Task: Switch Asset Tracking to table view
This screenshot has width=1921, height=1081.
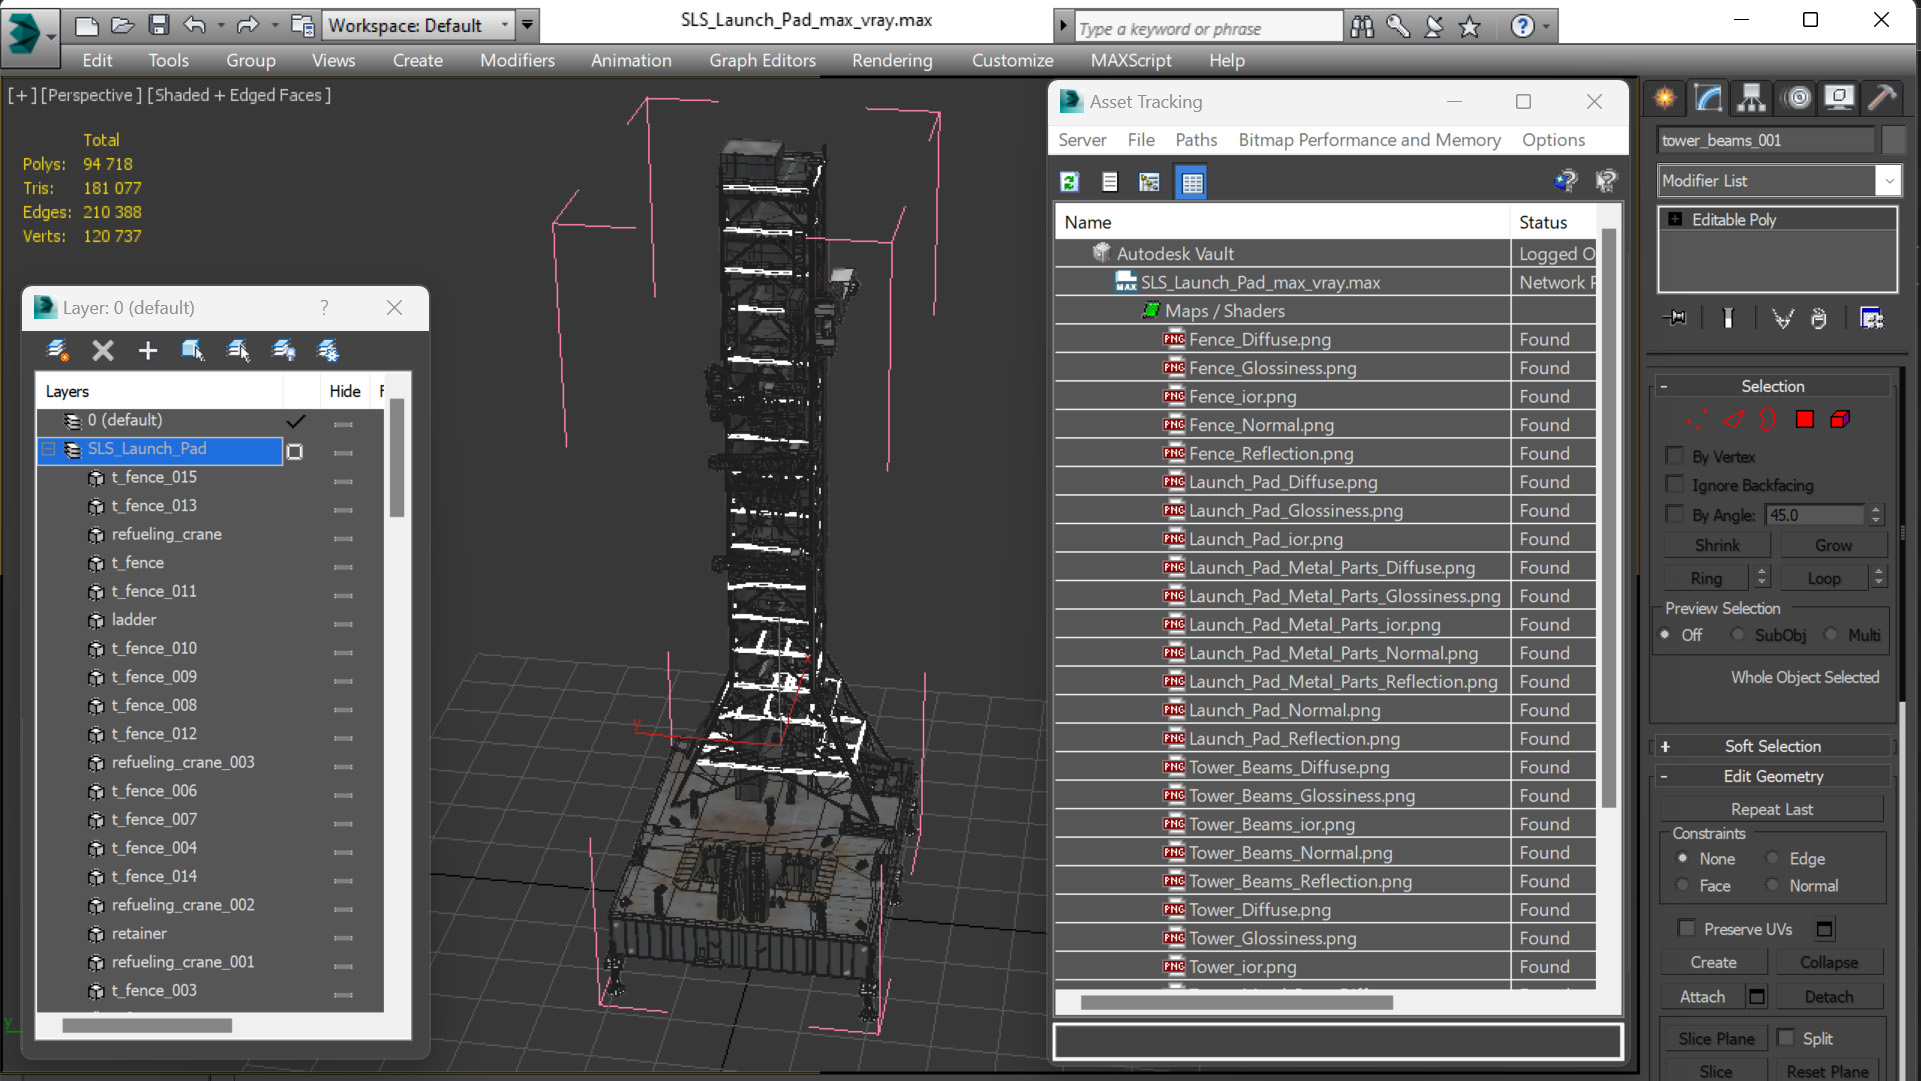Action: 1191,182
